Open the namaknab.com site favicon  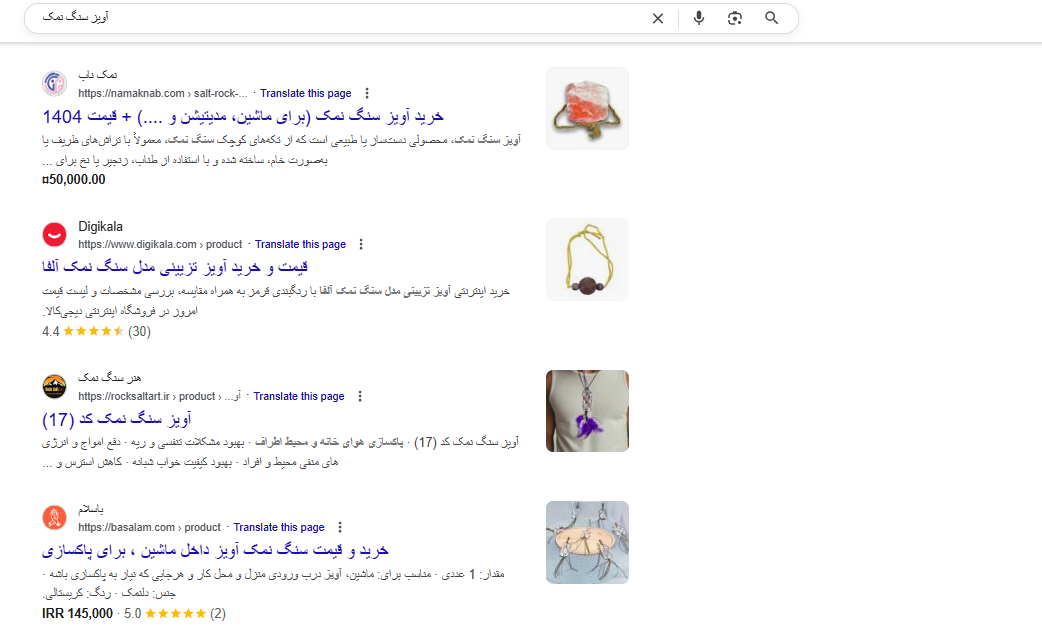tap(54, 84)
